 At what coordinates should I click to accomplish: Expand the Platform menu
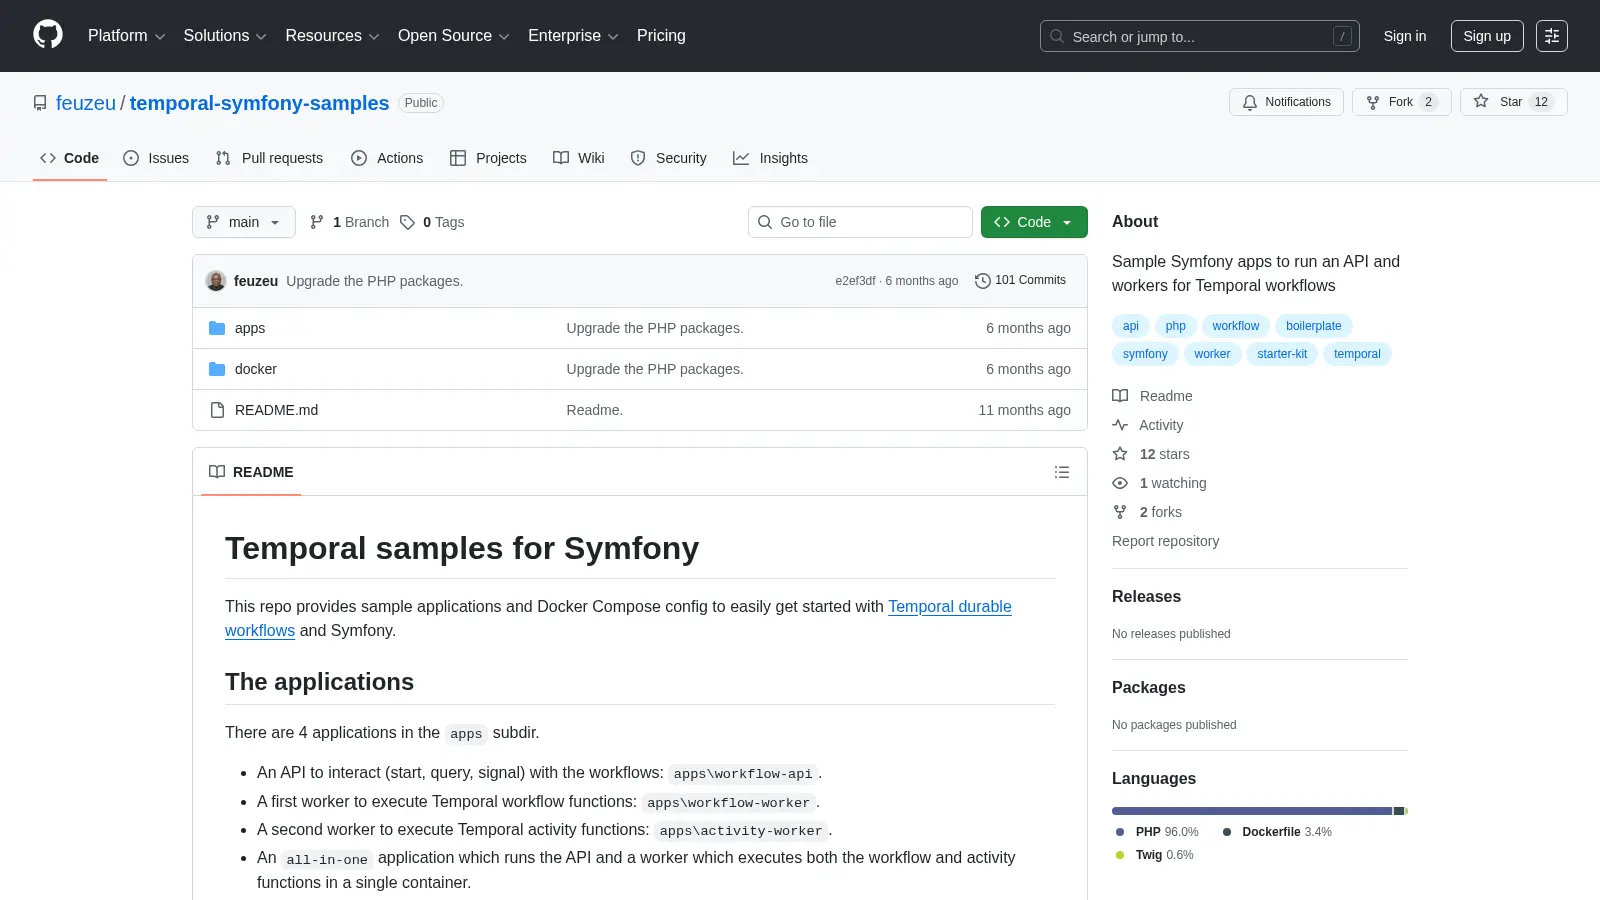click(126, 36)
